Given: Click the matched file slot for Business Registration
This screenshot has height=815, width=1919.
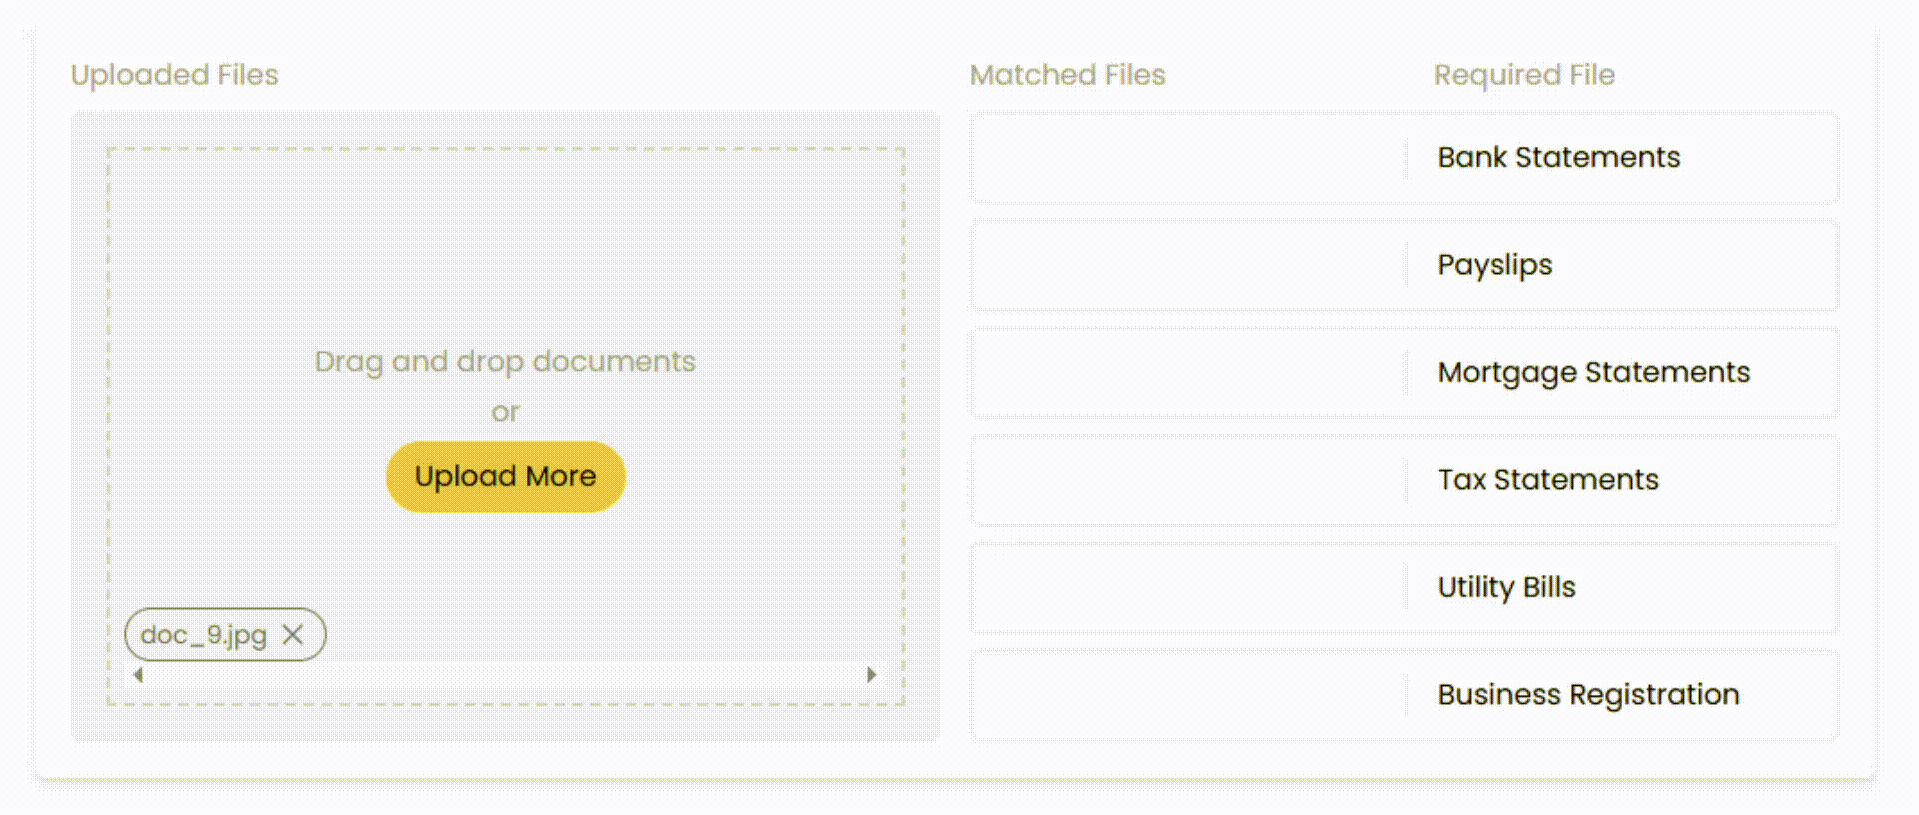Looking at the screenshot, I should click(x=1189, y=695).
